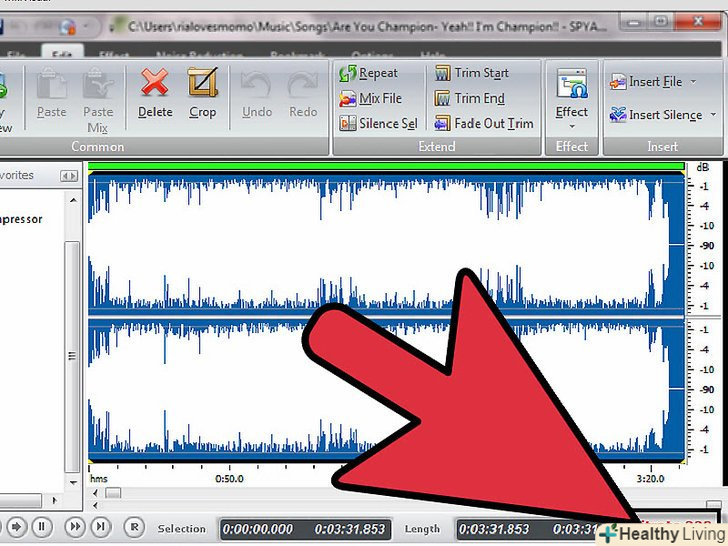728x546 pixels.
Task: Click selection start time 0:00:00.000
Action: [x=258, y=529]
